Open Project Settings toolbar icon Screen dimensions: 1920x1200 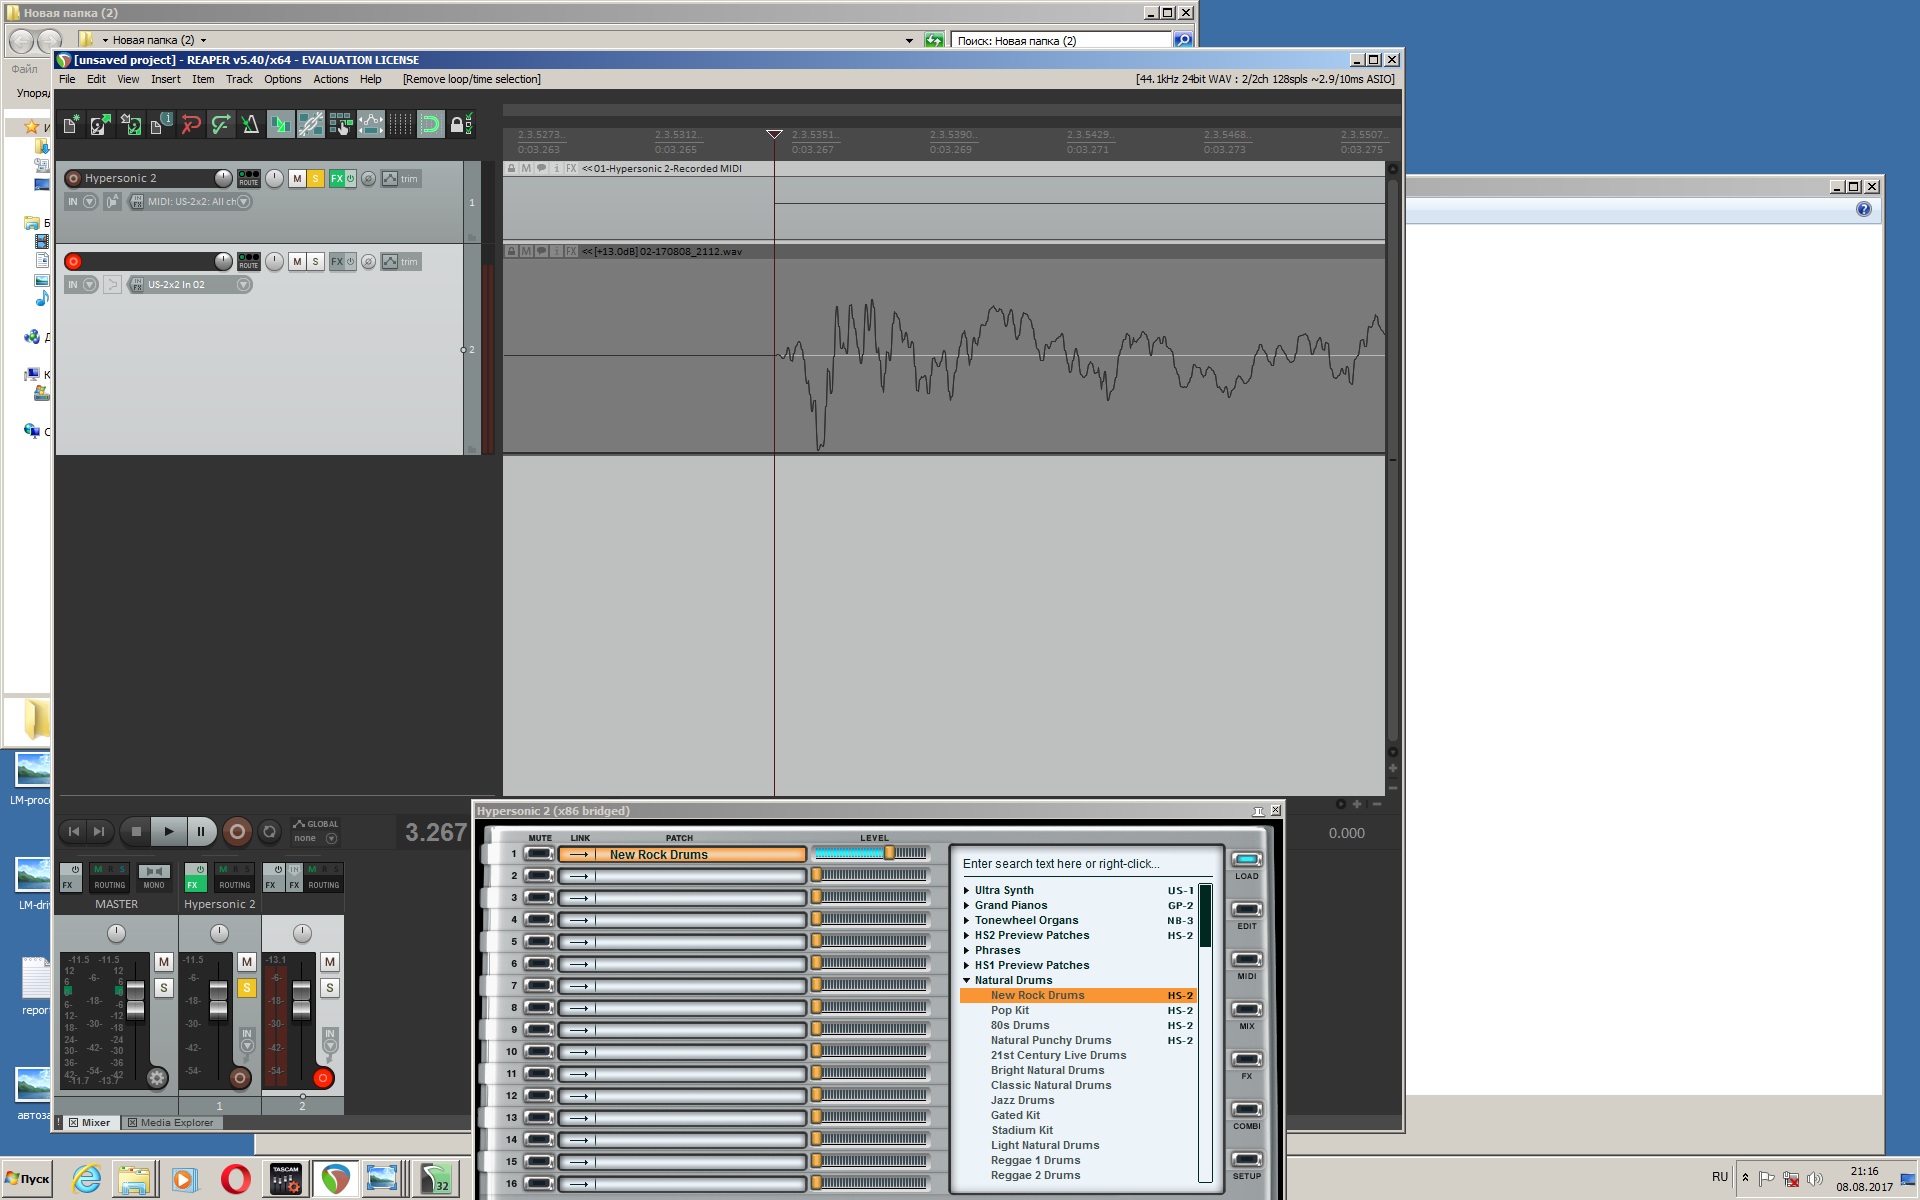[160, 125]
